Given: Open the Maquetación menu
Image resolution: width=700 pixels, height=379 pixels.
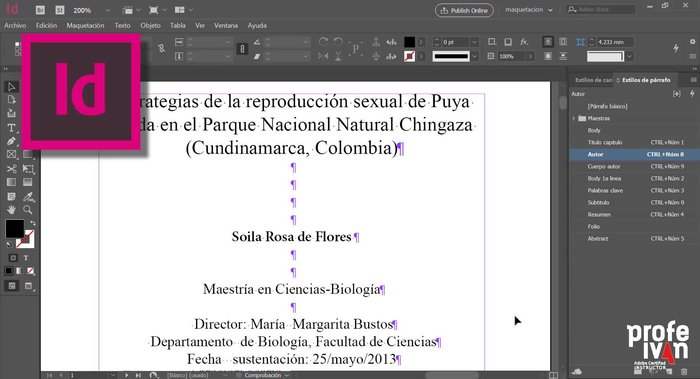Looking at the screenshot, I should (x=85, y=25).
